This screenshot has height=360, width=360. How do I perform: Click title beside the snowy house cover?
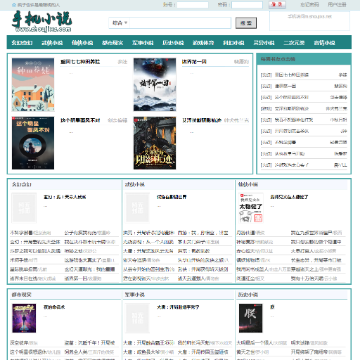80,62
